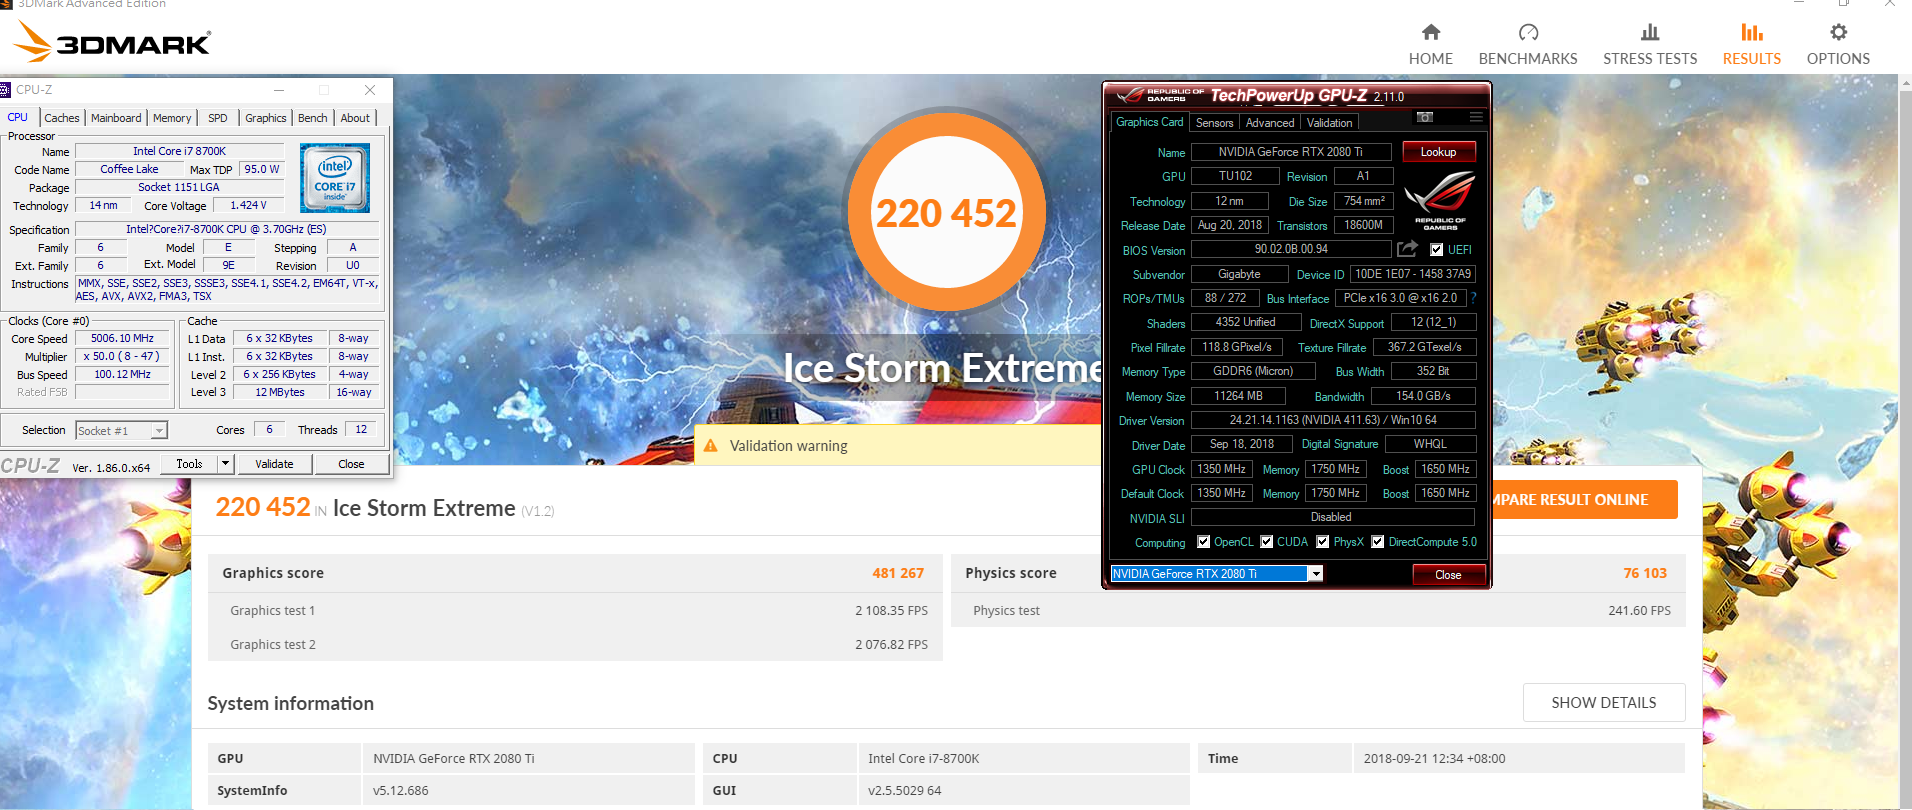Click Graphics test 1 row 2 108.35 FPS
The height and width of the screenshot is (810, 1912).
click(x=575, y=610)
